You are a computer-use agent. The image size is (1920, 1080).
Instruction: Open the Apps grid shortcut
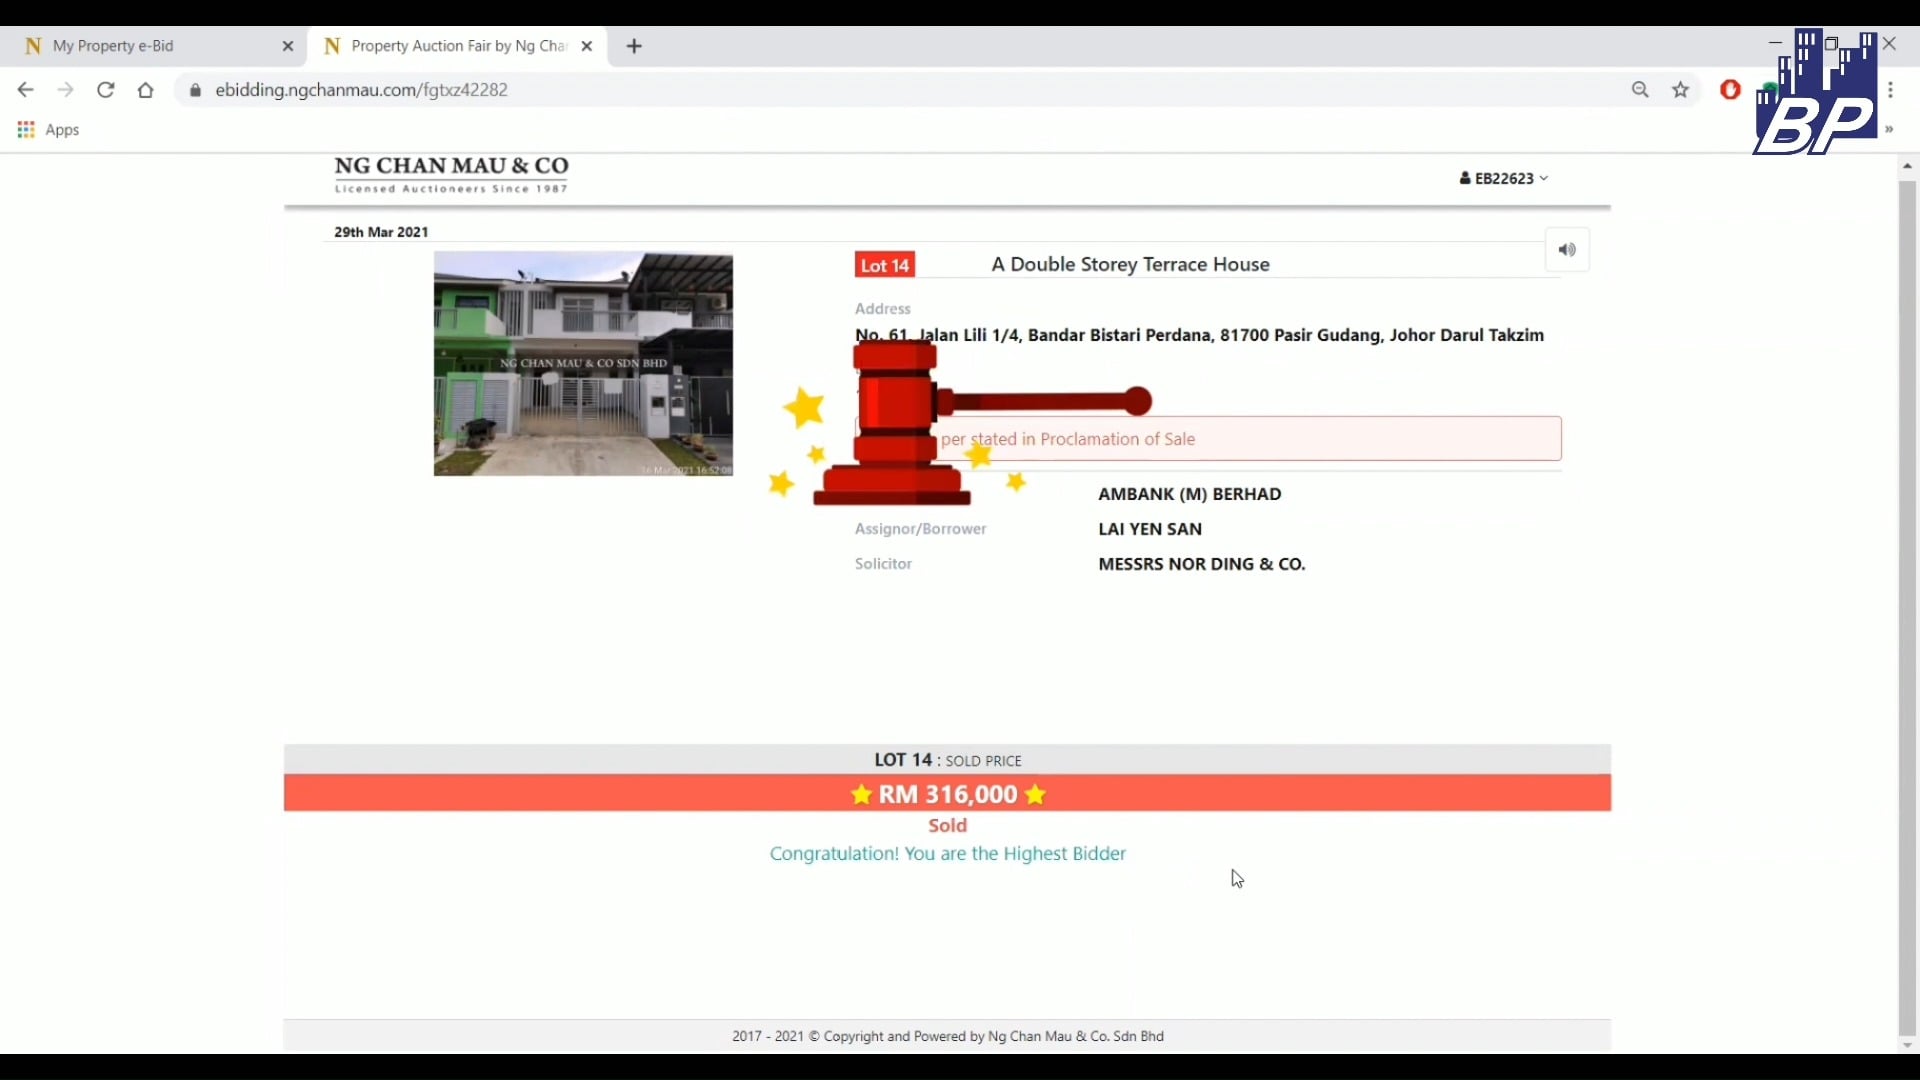coord(48,130)
